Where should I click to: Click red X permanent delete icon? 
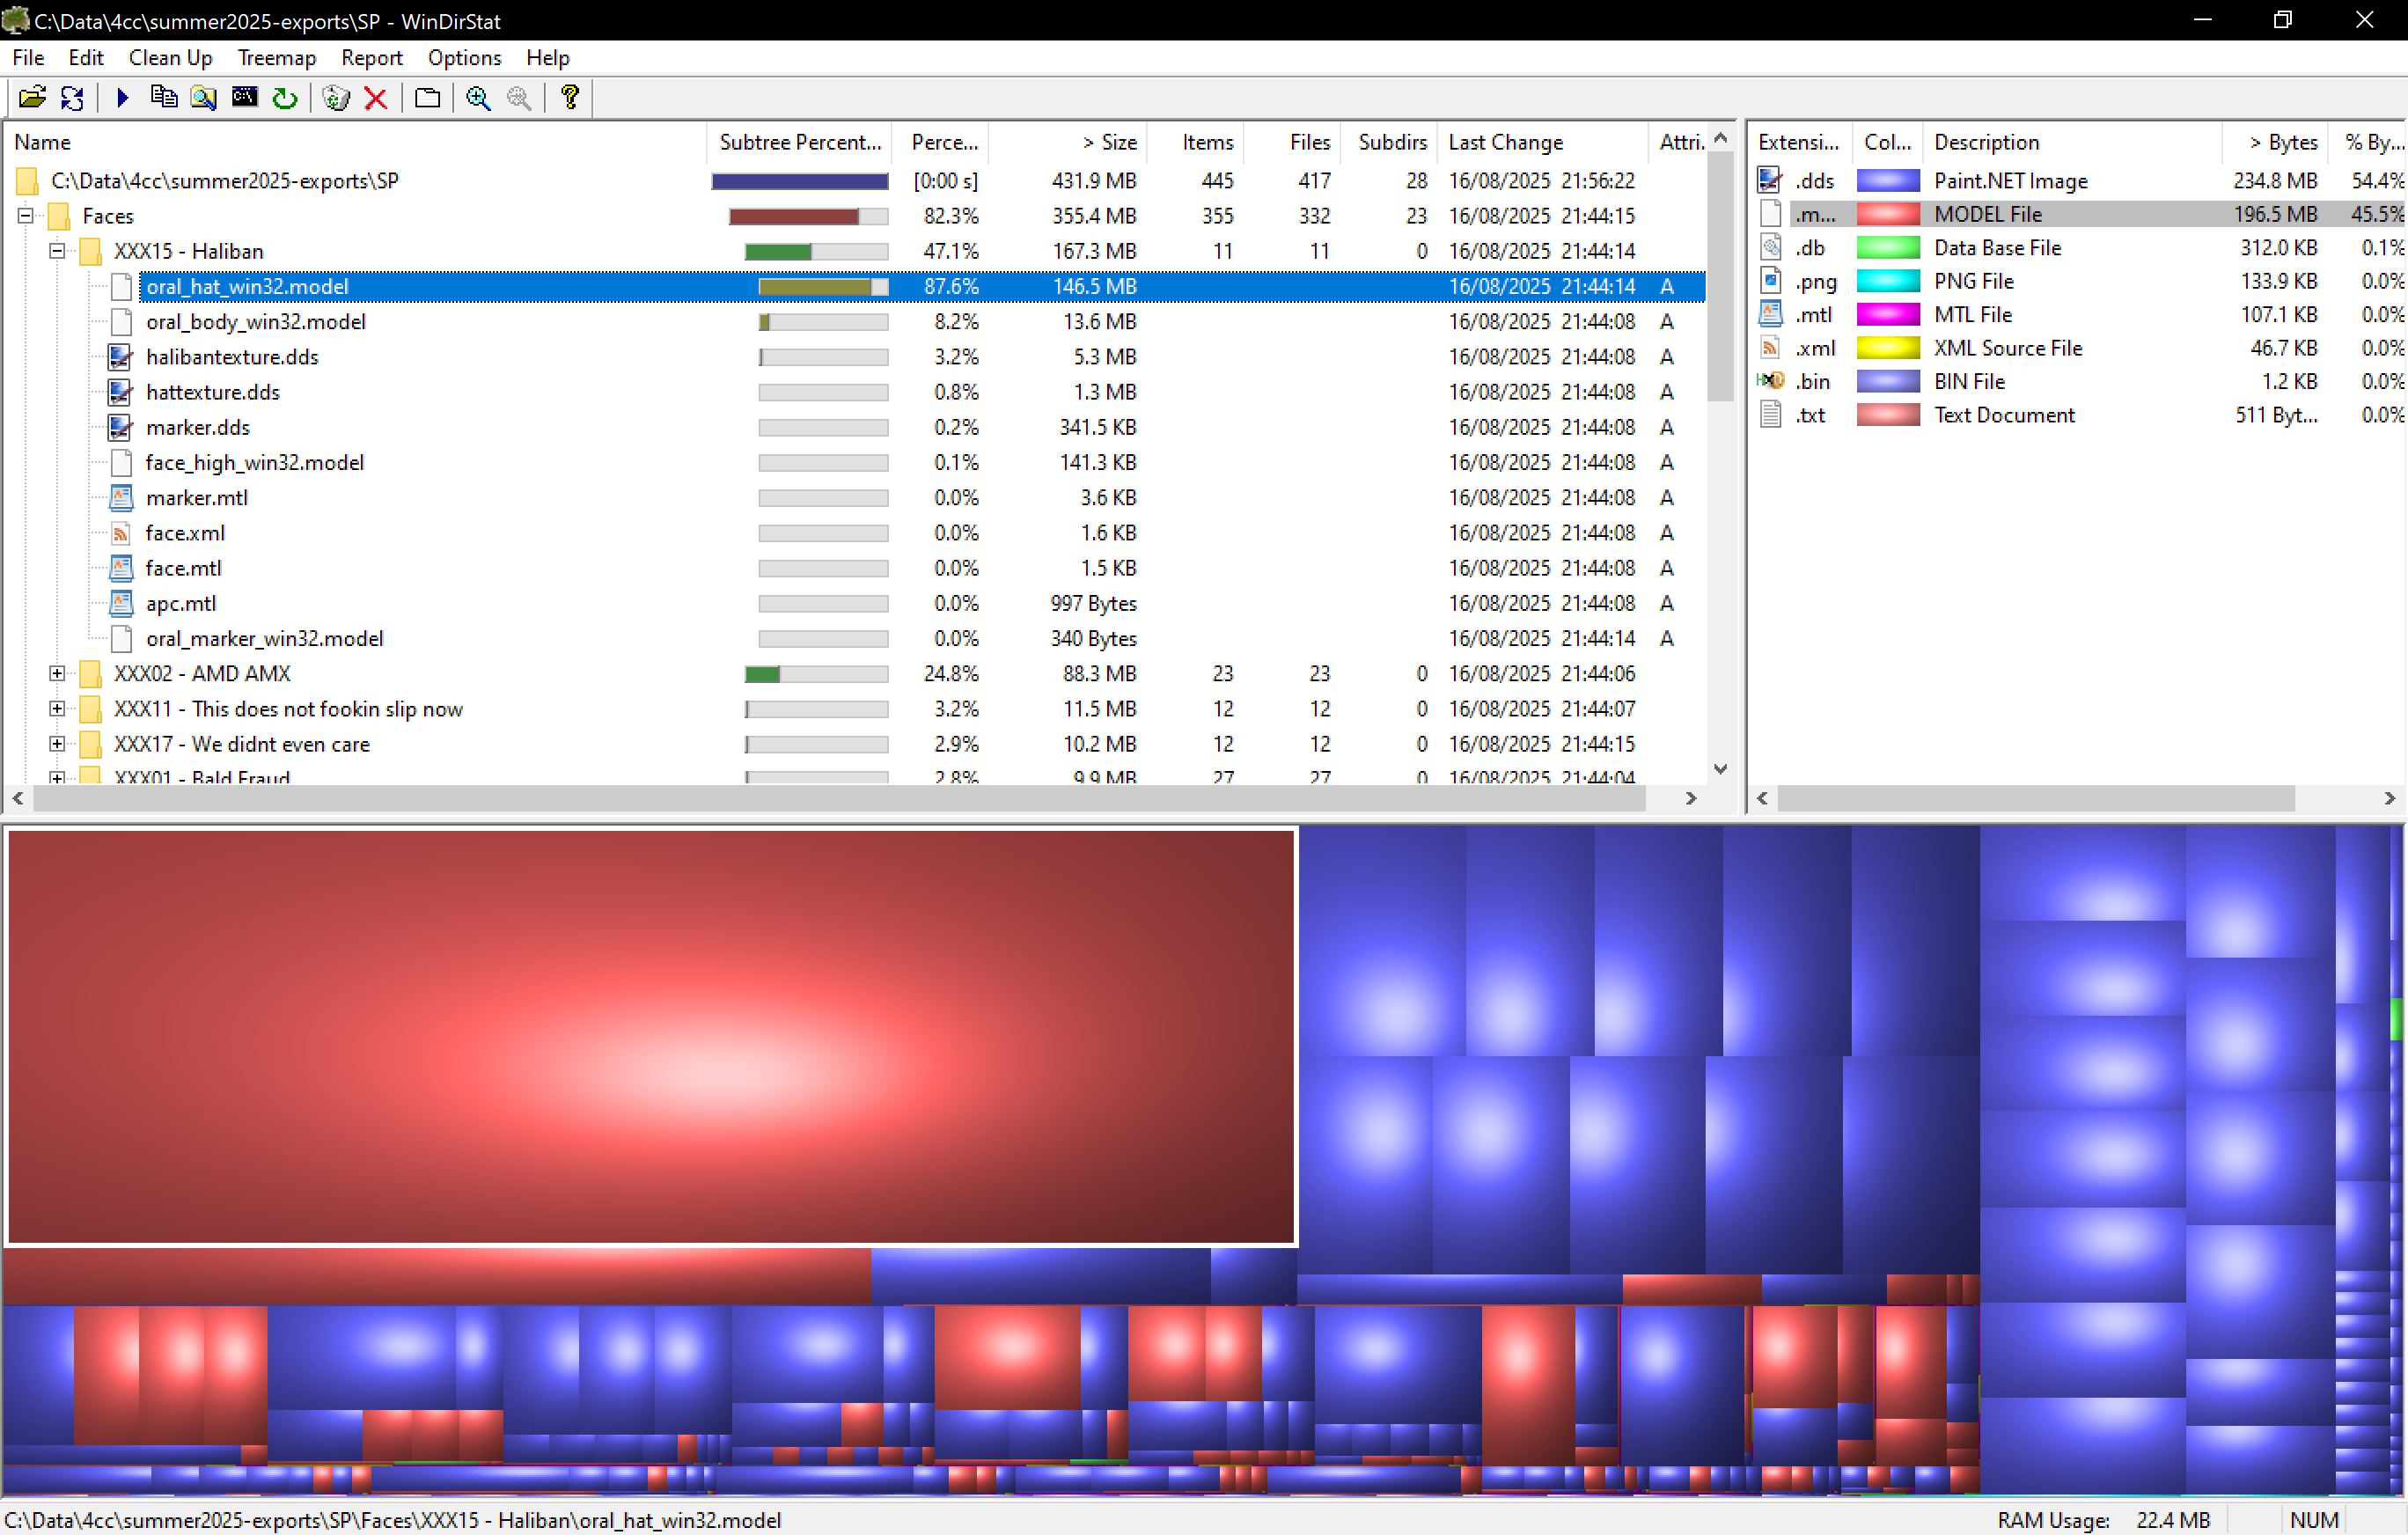376,97
